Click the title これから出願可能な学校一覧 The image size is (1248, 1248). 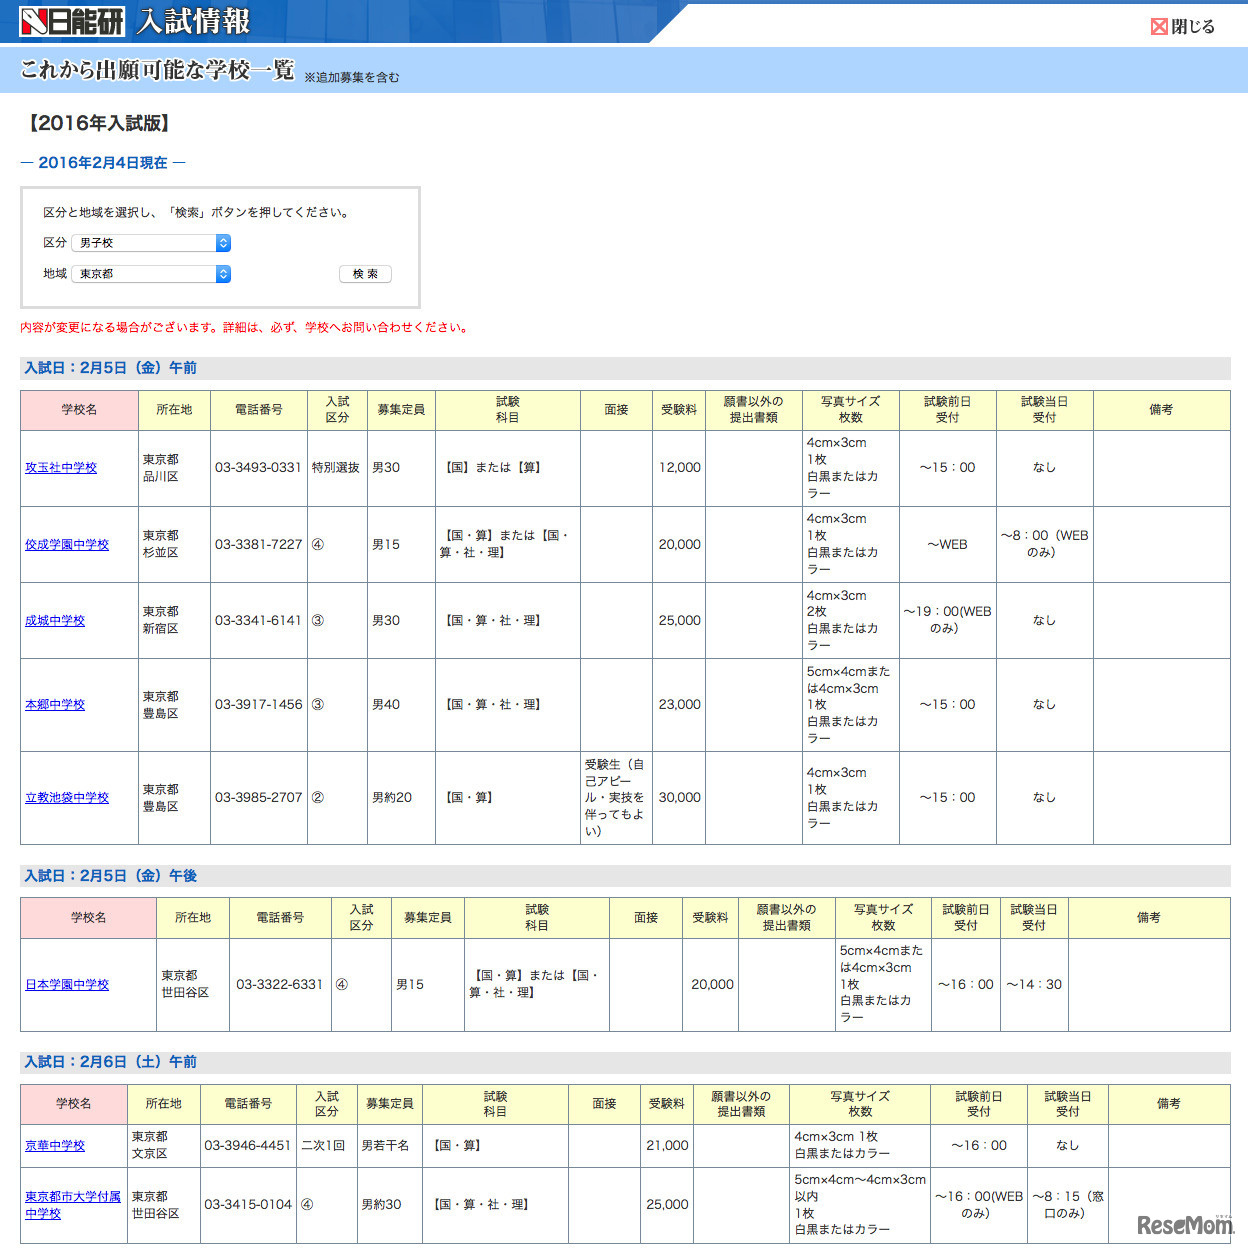pos(158,70)
